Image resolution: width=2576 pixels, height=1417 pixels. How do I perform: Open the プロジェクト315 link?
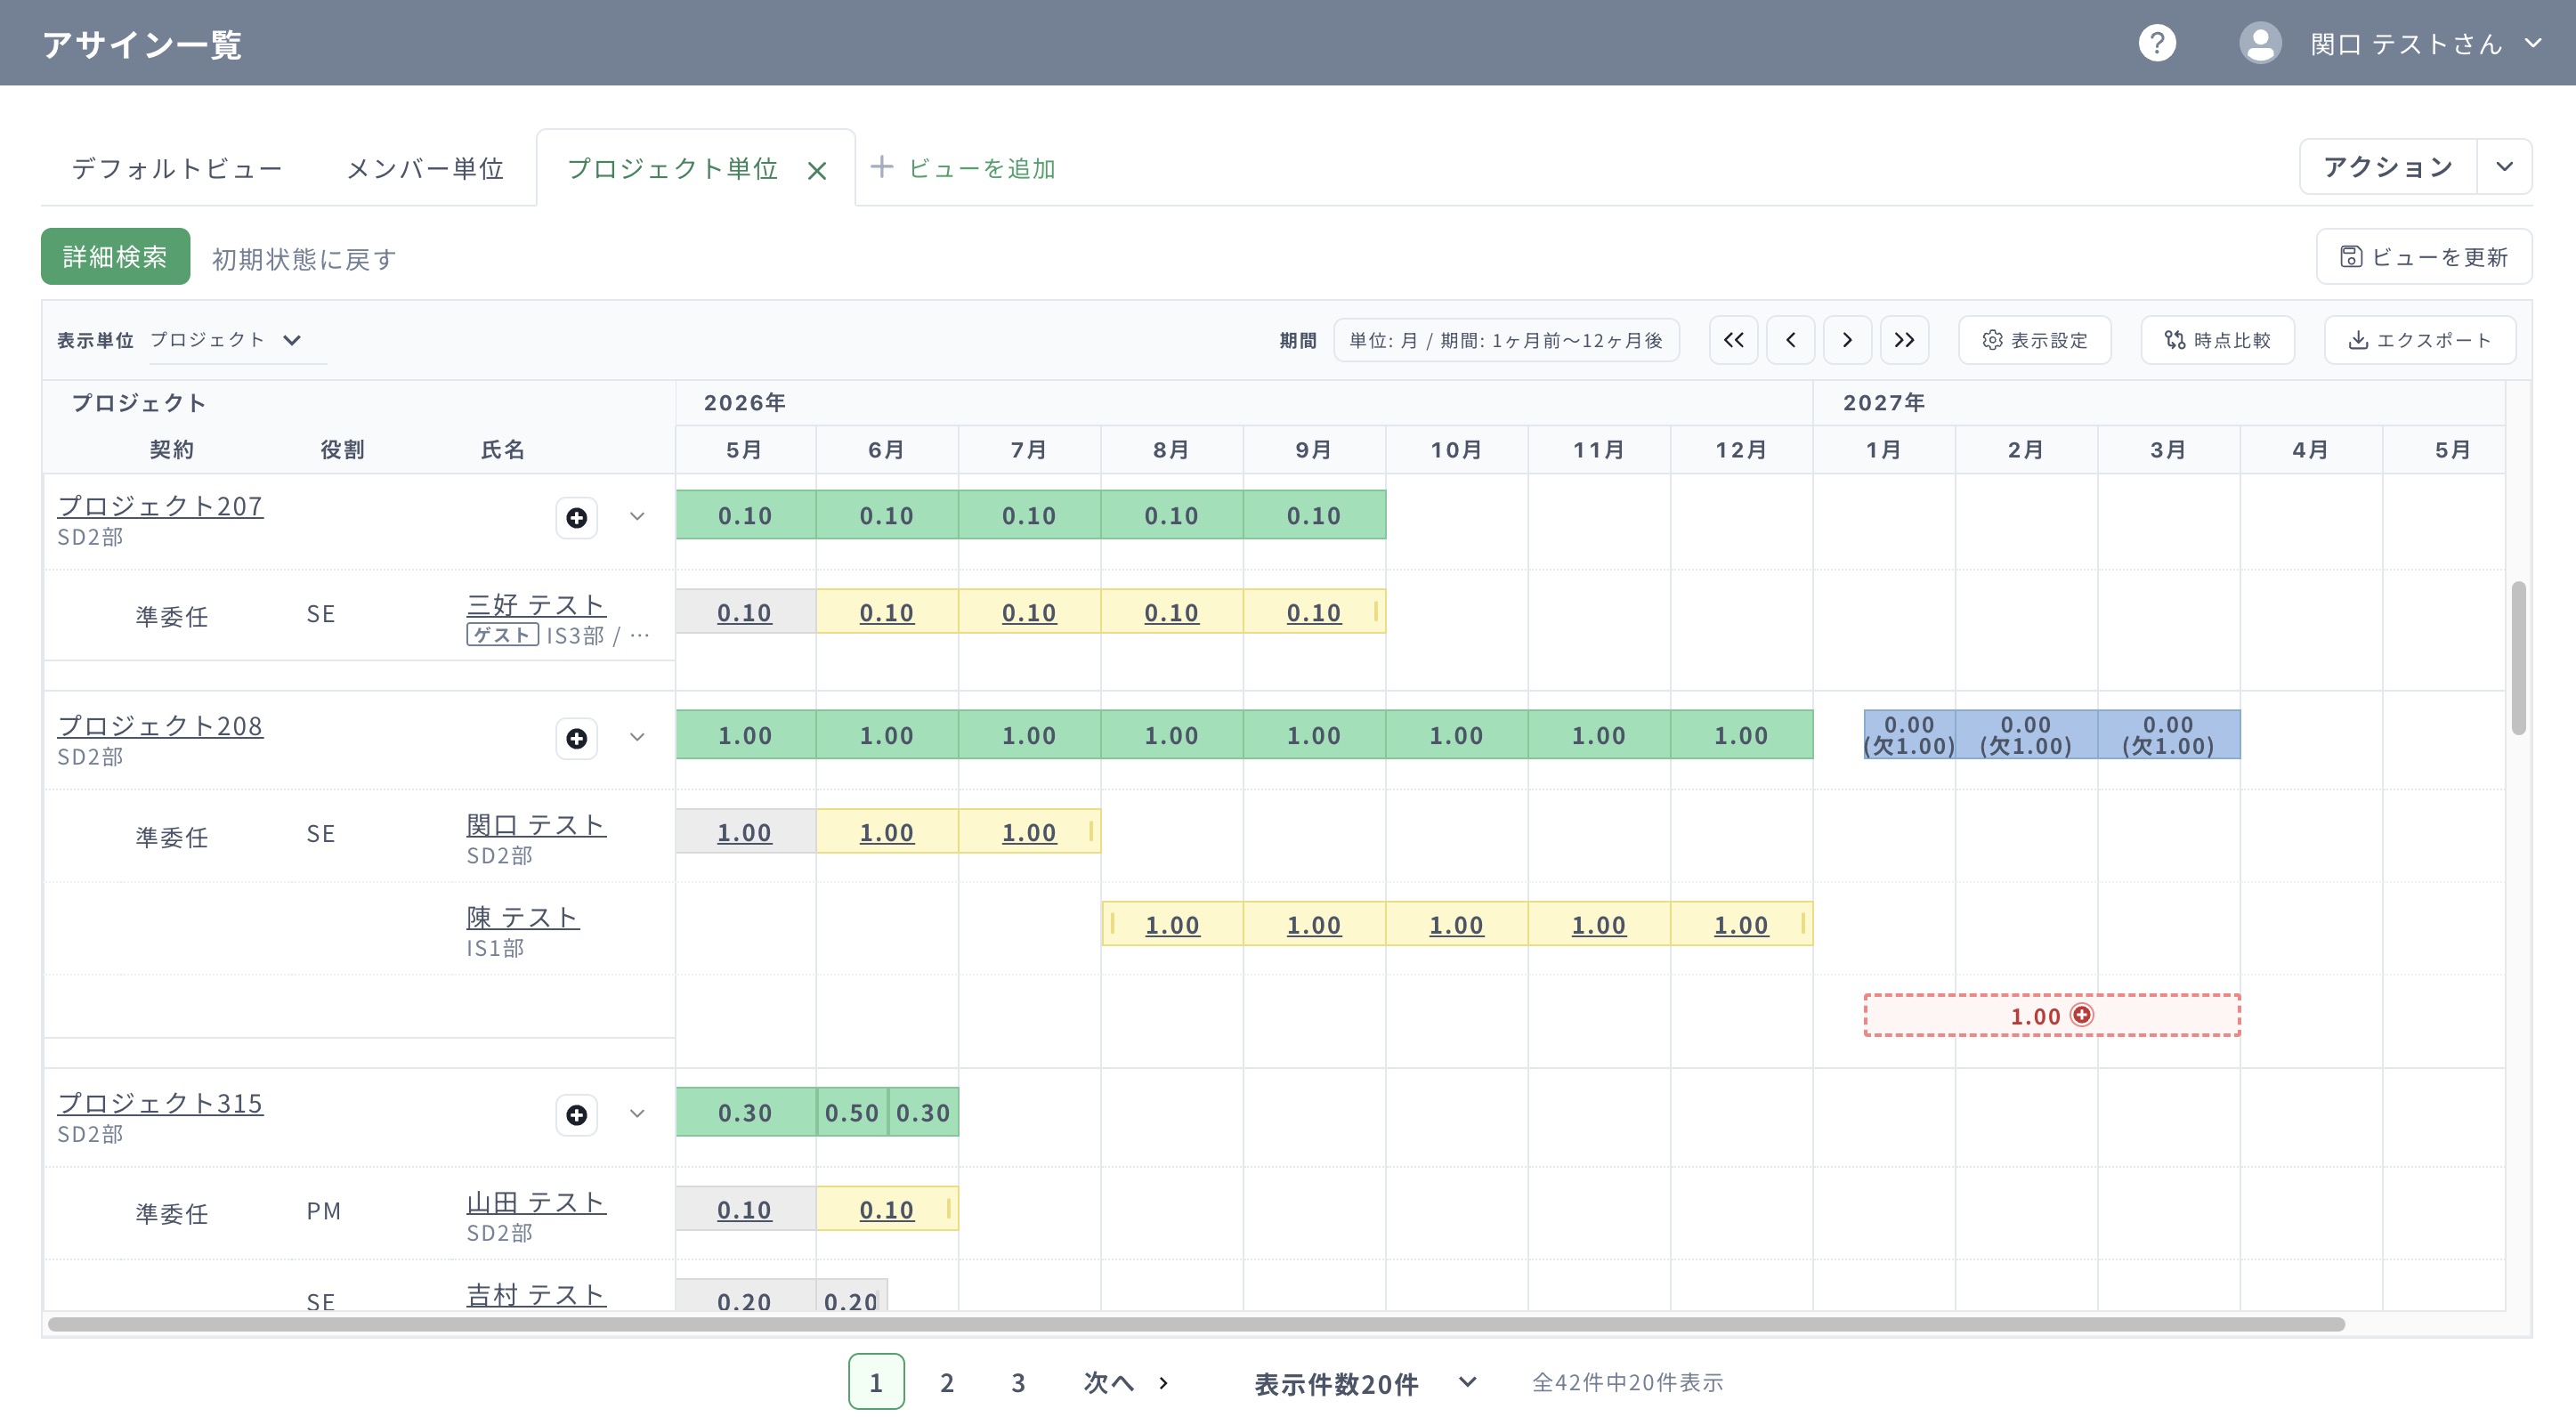click(160, 1103)
